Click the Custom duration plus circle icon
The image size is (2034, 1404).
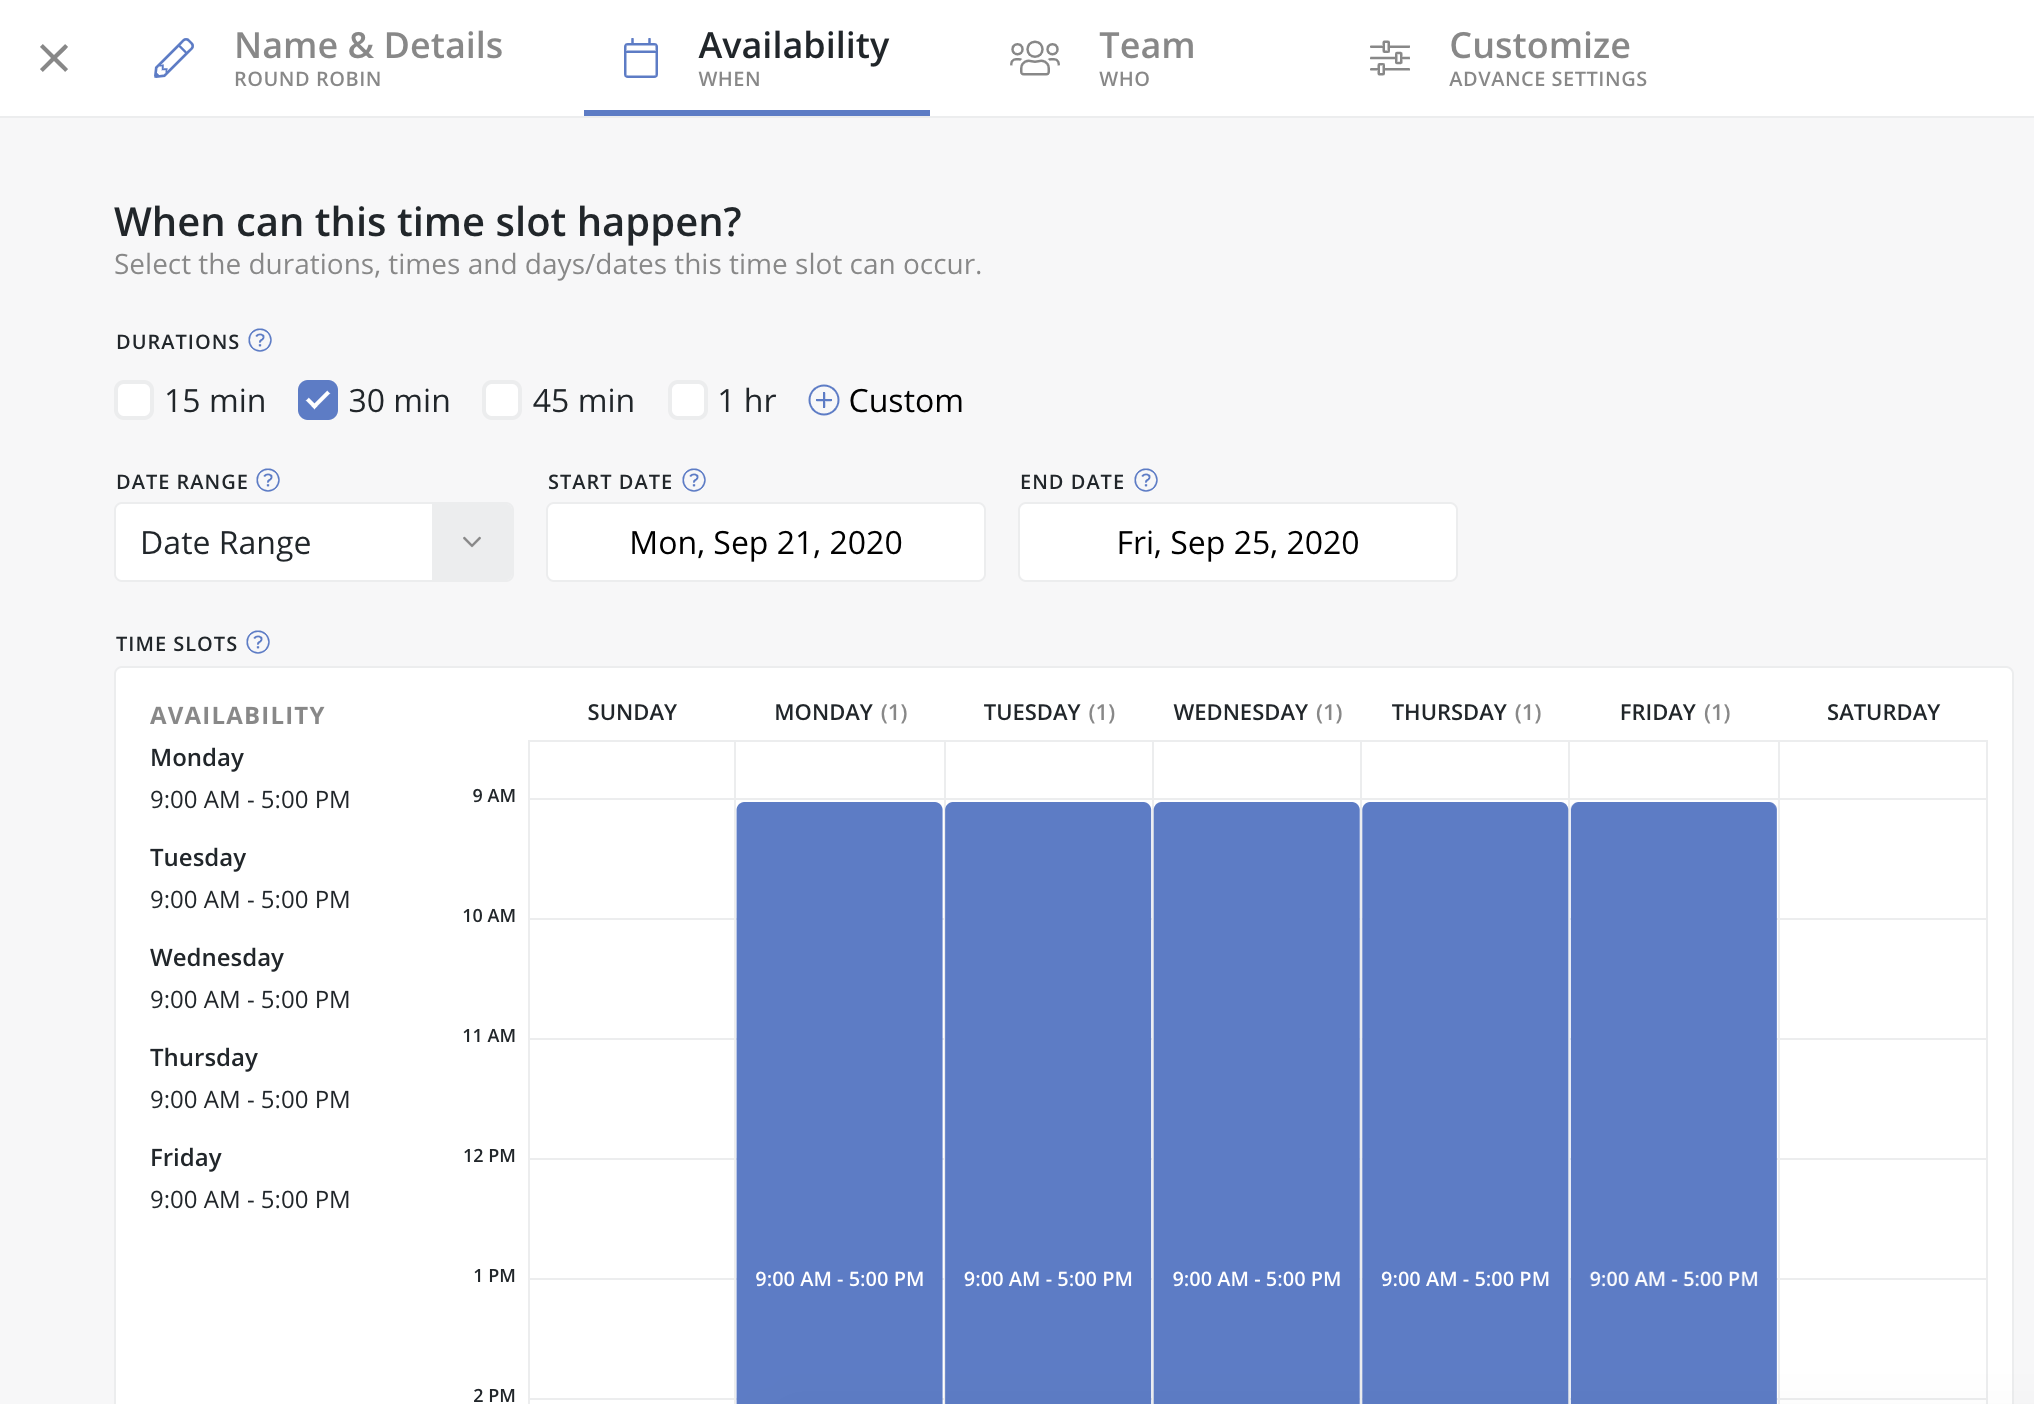click(x=825, y=400)
